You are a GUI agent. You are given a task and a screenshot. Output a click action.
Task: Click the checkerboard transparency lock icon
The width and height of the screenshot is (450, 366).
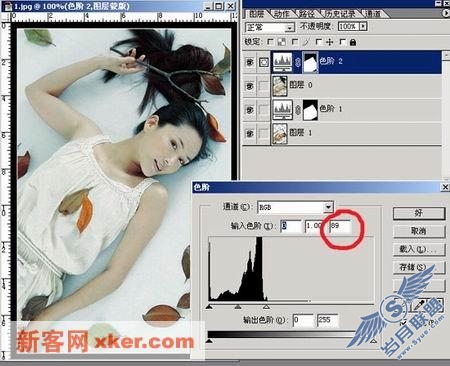[282, 42]
